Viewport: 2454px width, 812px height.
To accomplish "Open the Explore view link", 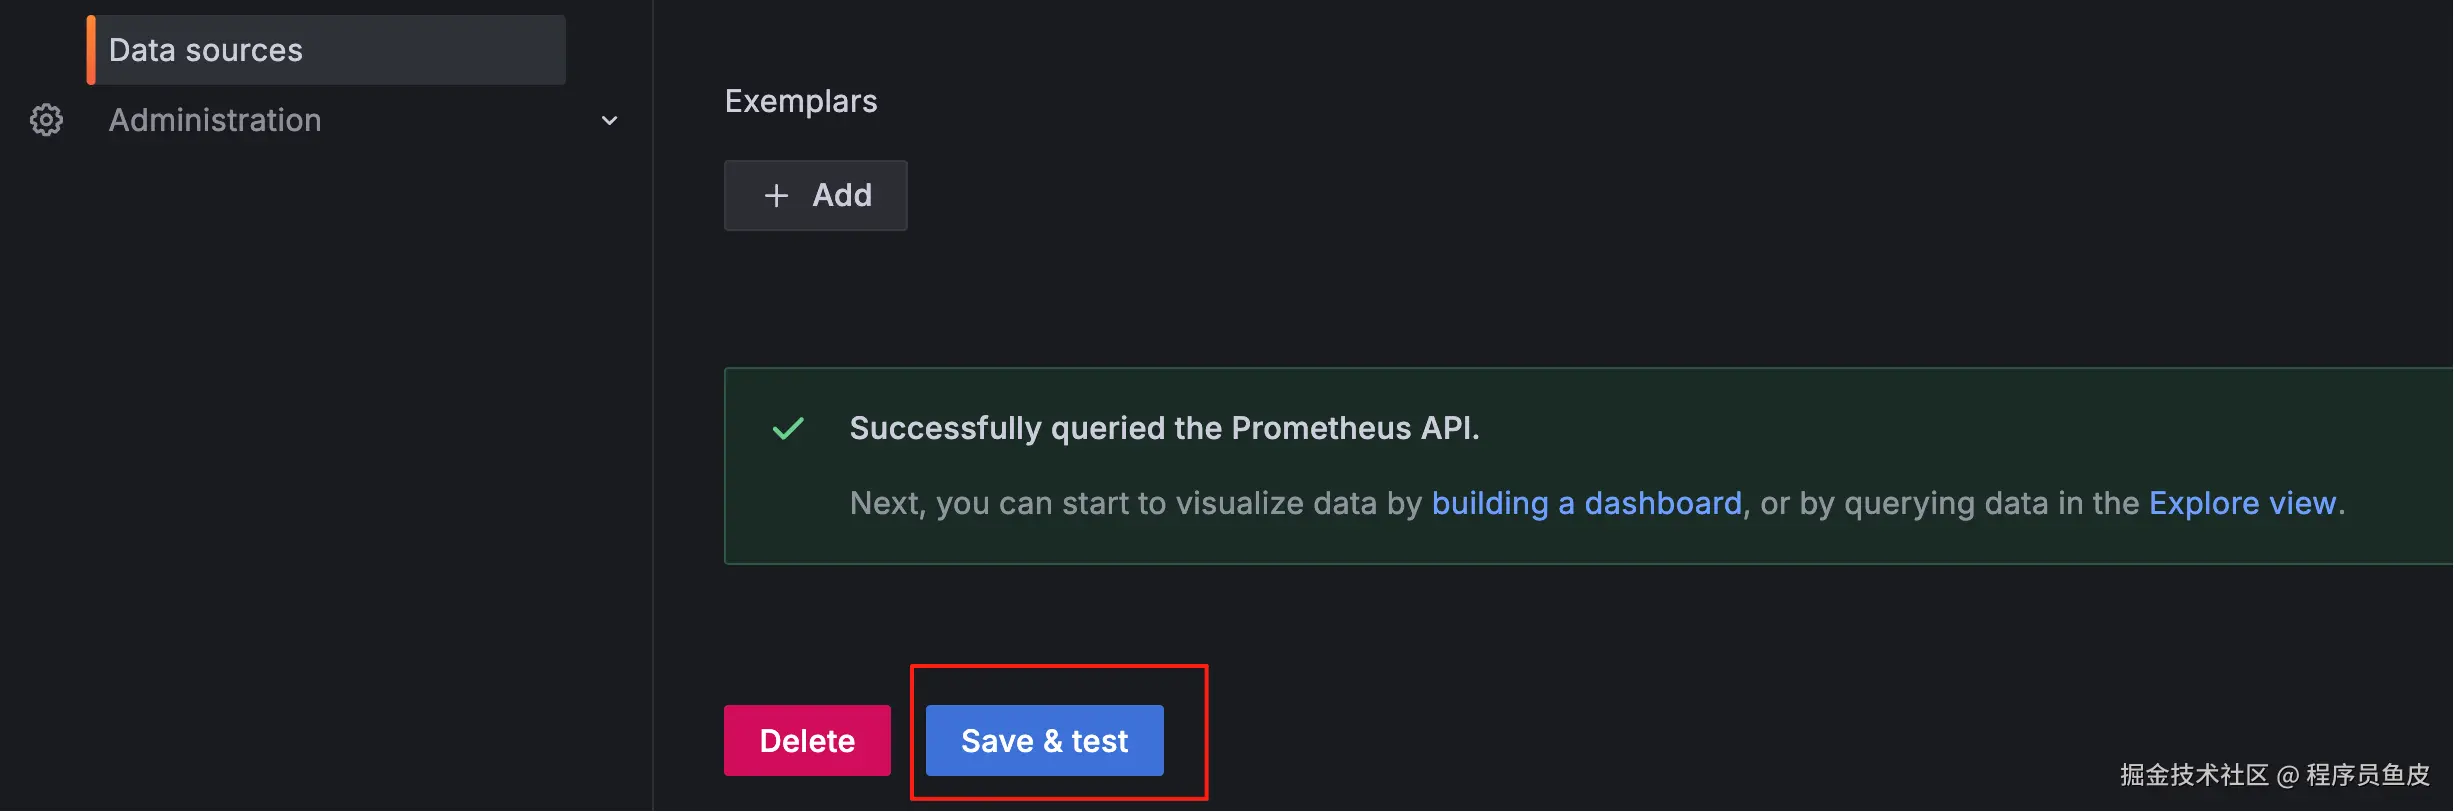I will click(2242, 503).
